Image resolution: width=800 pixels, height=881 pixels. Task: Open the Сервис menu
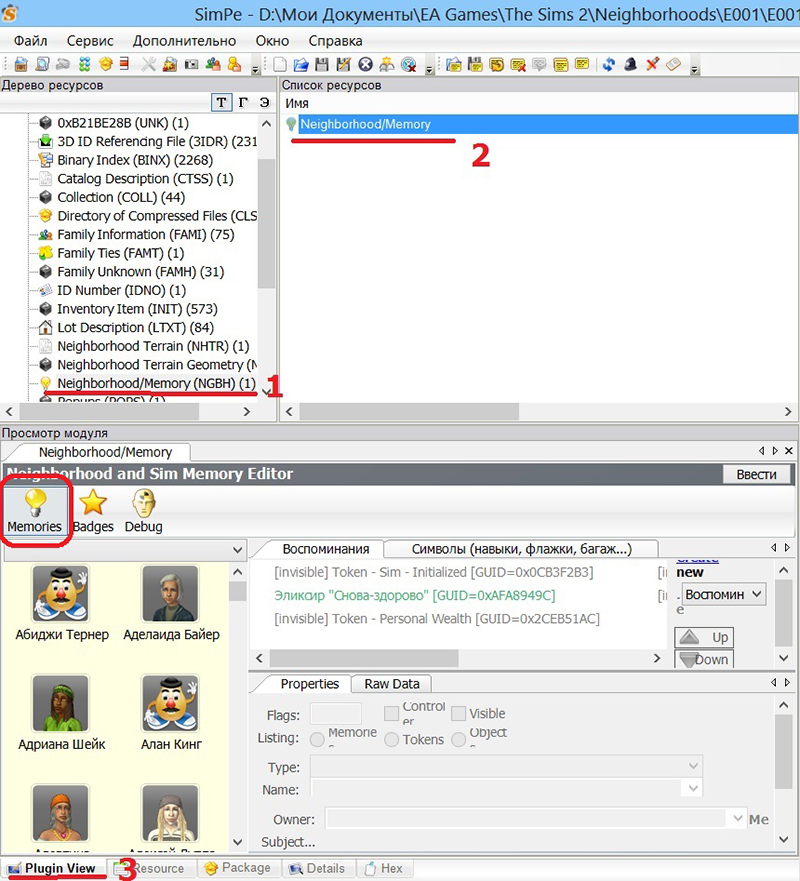point(90,41)
